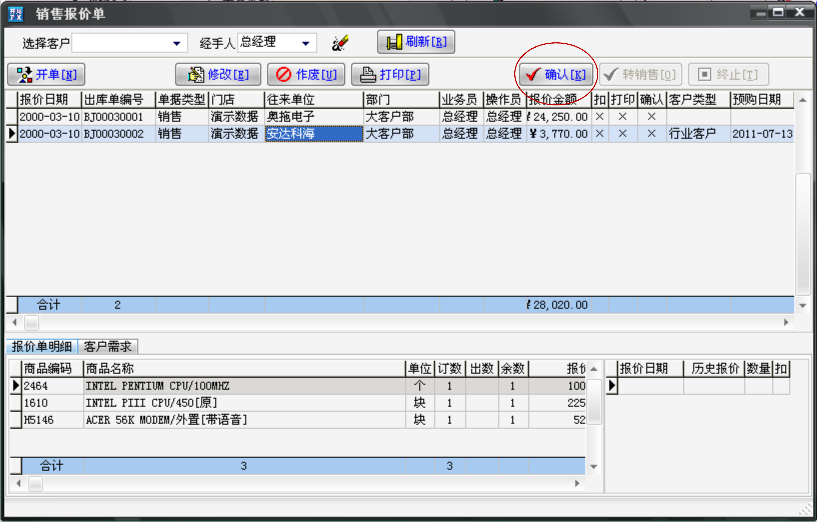Select the order number BJ00030002 cell
This screenshot has height=522, width=817.
pyautogui.click(x=119, y=134)
